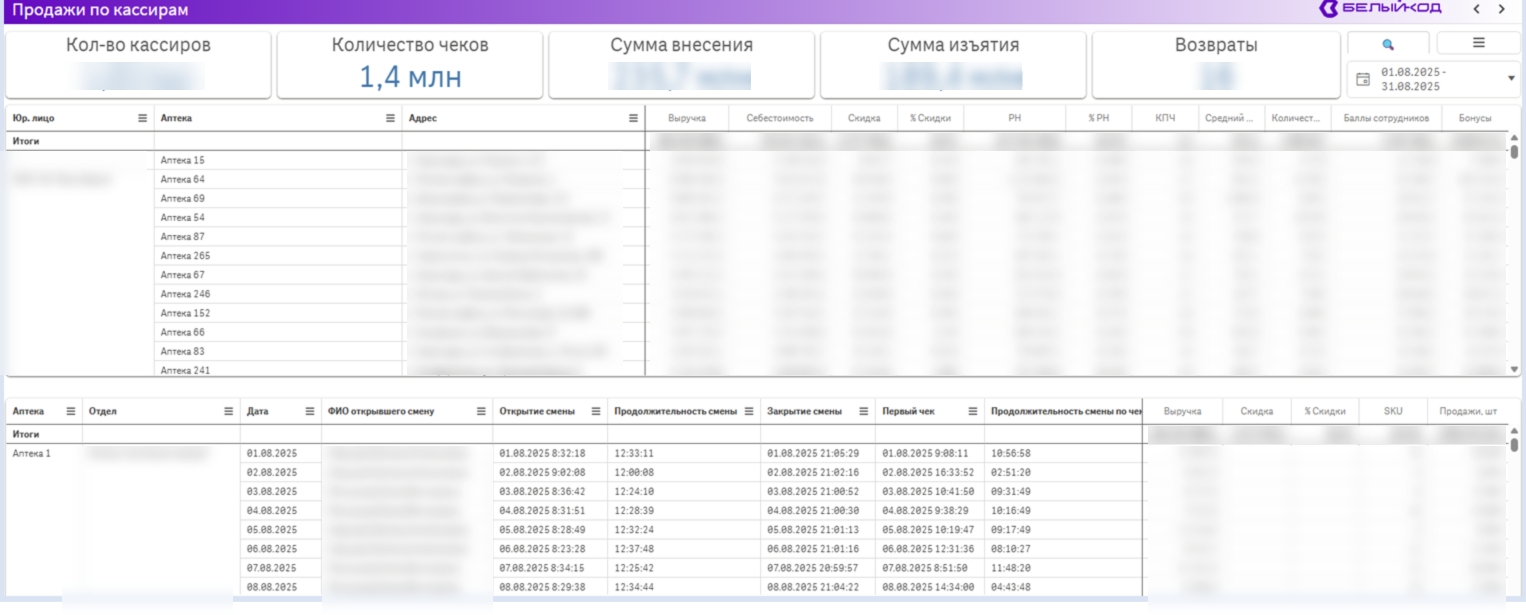Open the search magnifier button
This screenshot has height=615, width=1526.
(x=1388, y=44)
